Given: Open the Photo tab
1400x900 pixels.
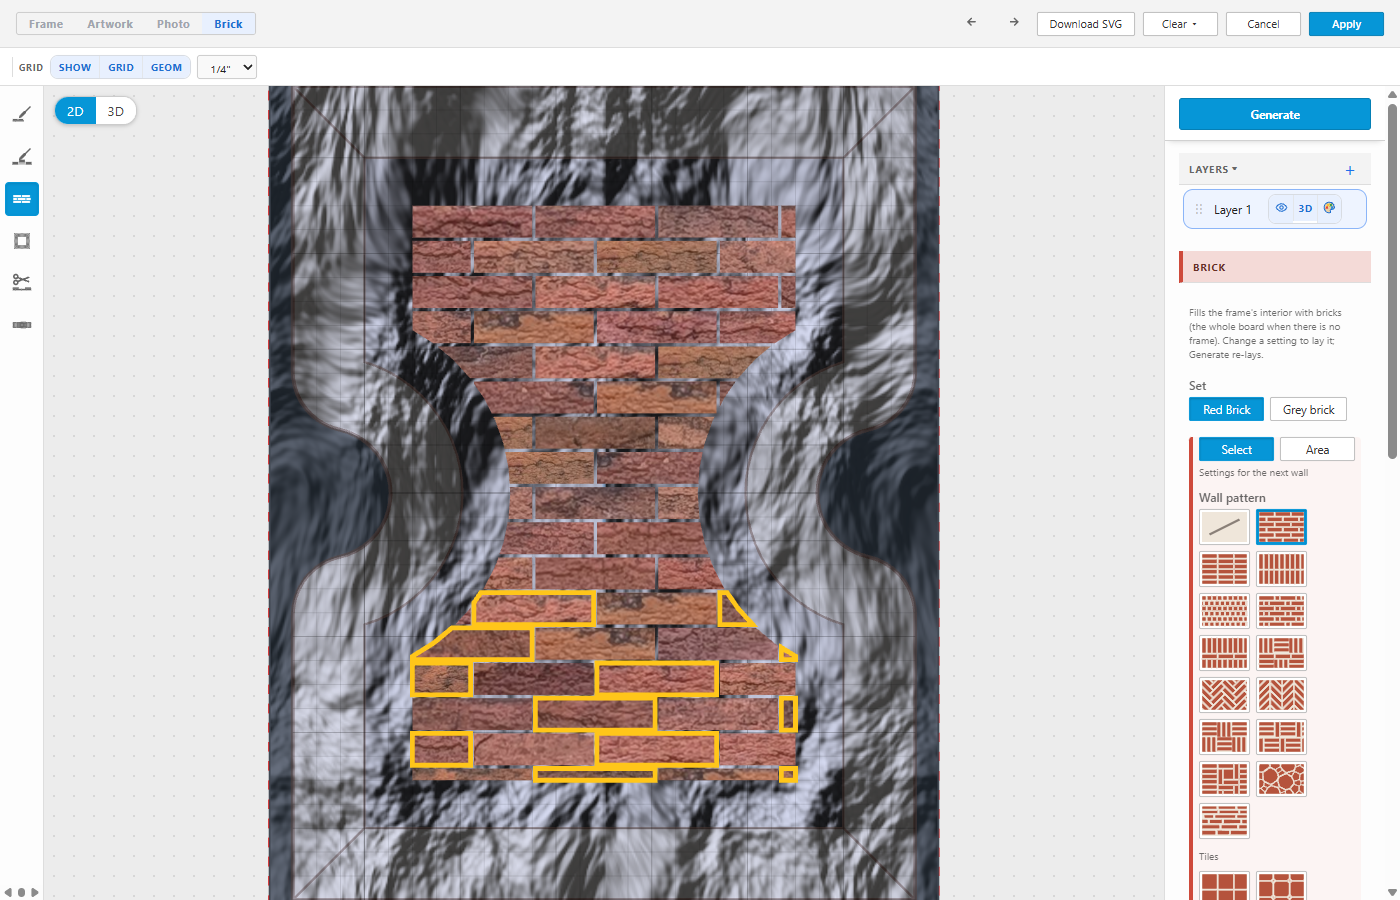Looking at the screenshot, I should [x=173, y=24].
